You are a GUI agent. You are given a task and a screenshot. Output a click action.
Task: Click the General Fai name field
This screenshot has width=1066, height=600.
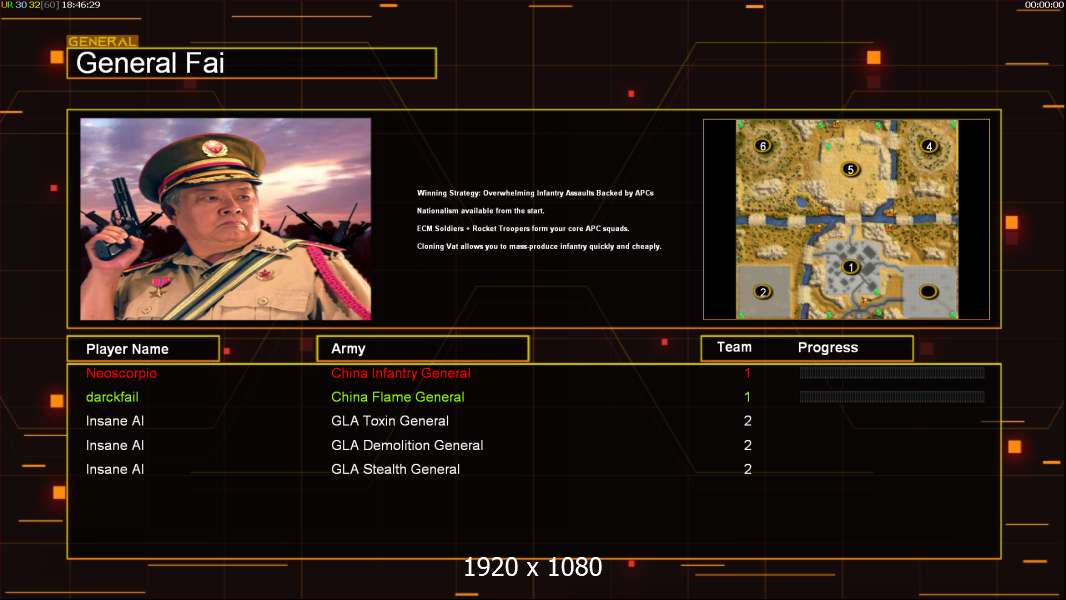click(252, 63)
